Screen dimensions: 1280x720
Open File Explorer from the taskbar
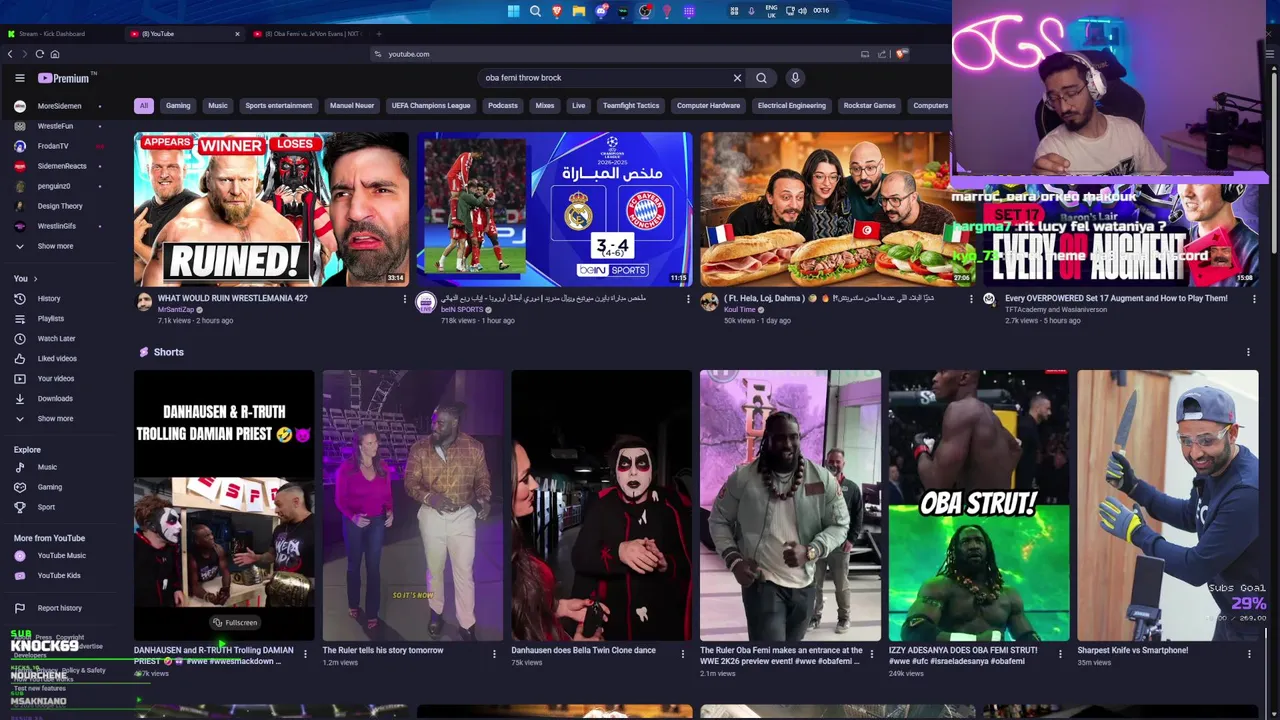click(x=579, y=11)
